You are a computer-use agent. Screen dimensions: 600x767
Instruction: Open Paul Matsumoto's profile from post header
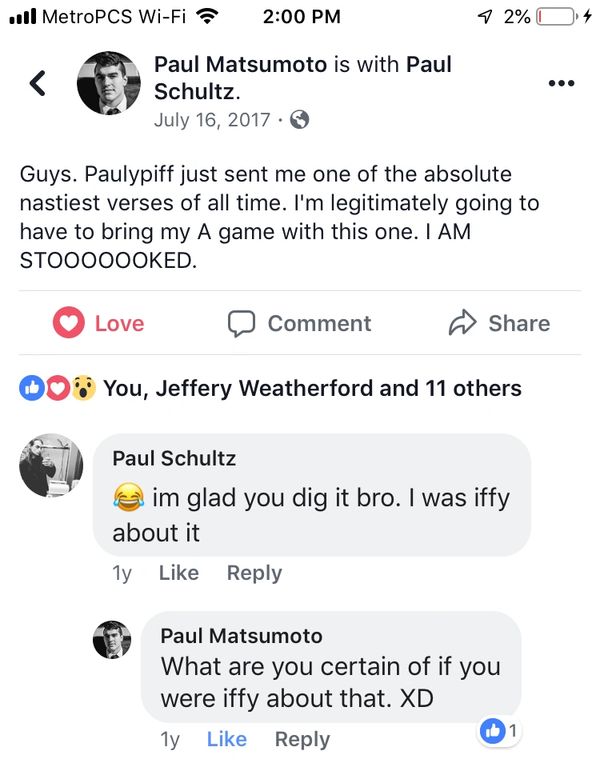point(242,65)
